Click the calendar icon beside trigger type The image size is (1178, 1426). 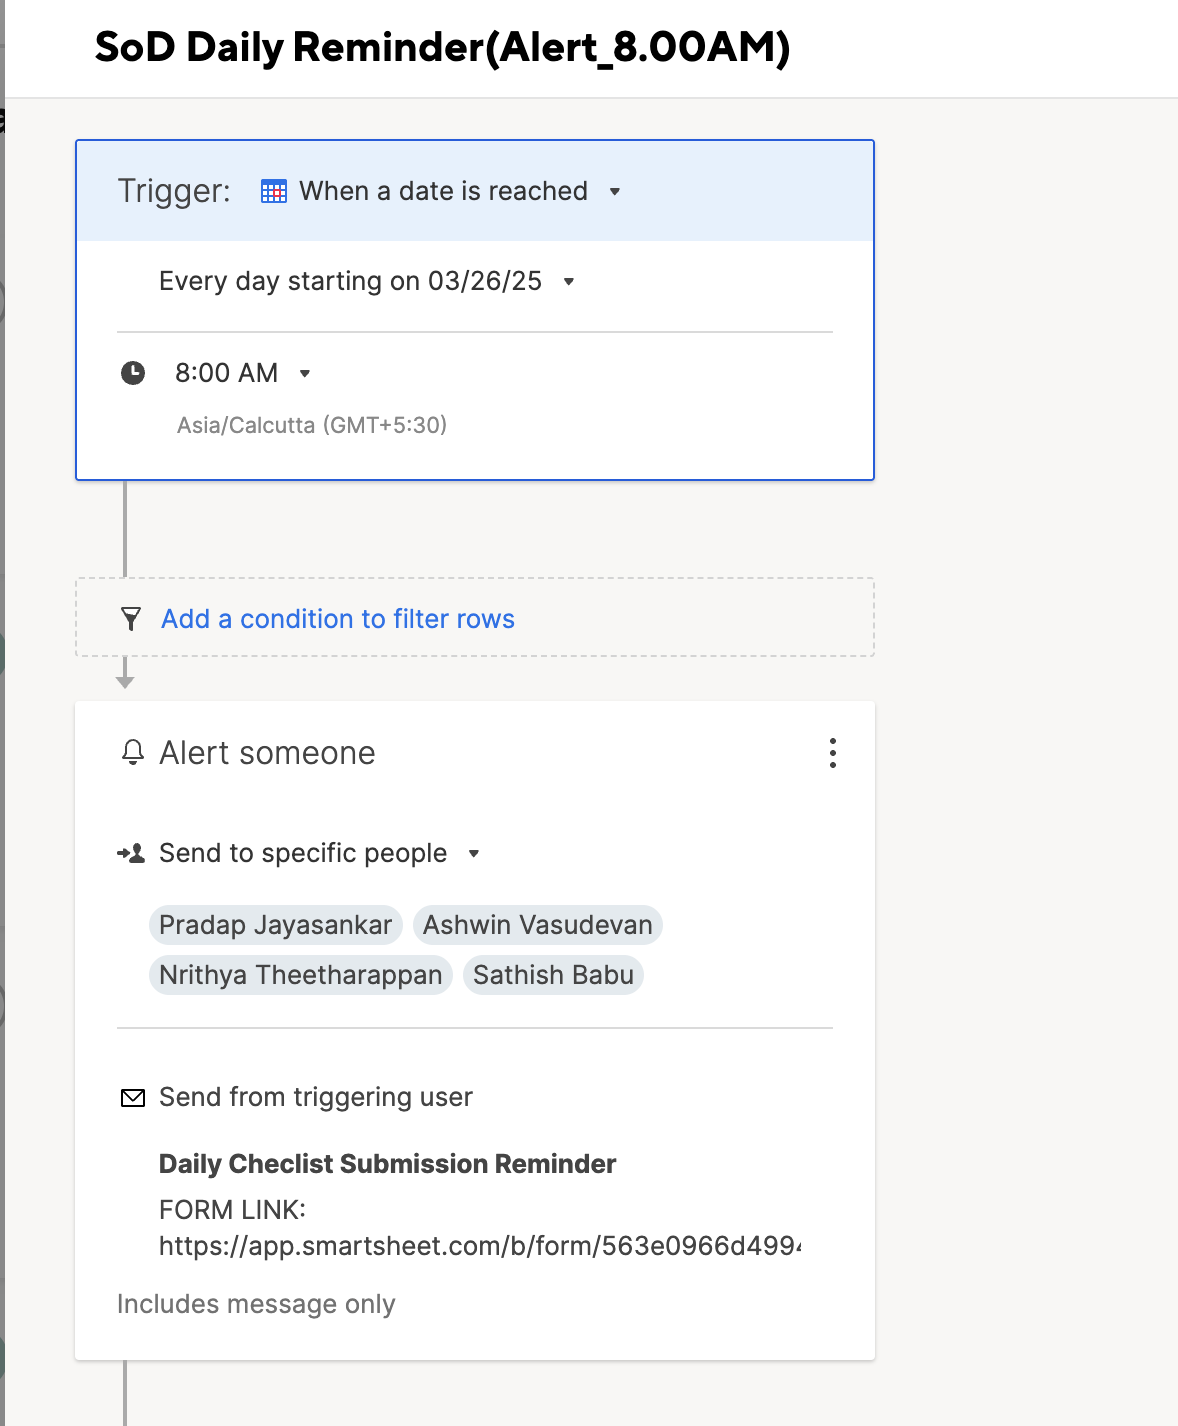[273, 191]
